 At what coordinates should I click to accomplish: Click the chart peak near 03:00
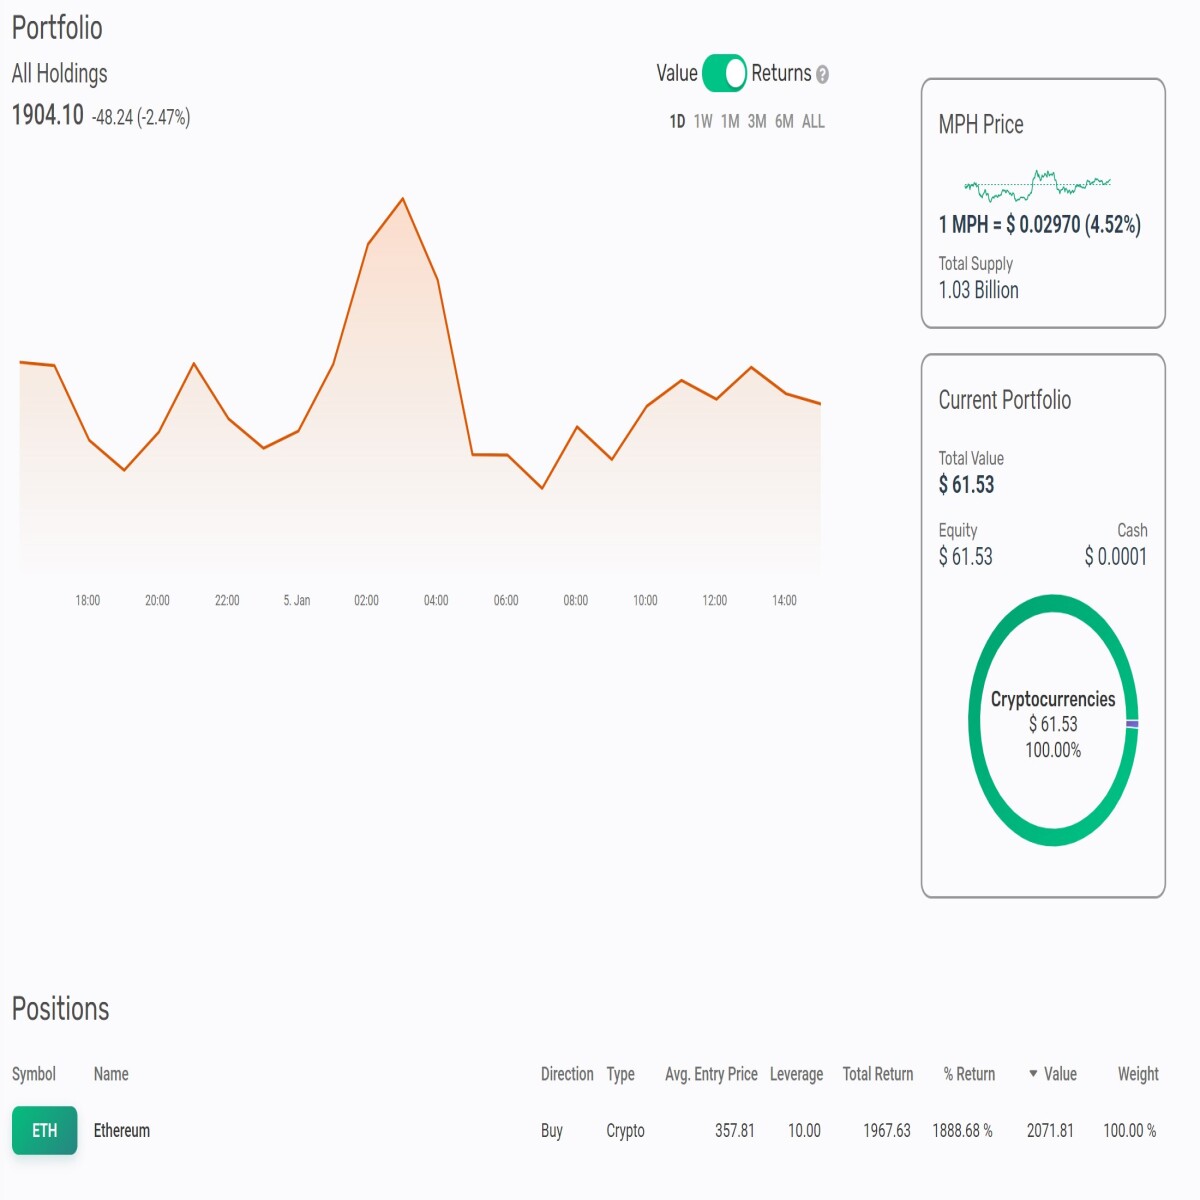pyautogui.click(x=403, y=199)
